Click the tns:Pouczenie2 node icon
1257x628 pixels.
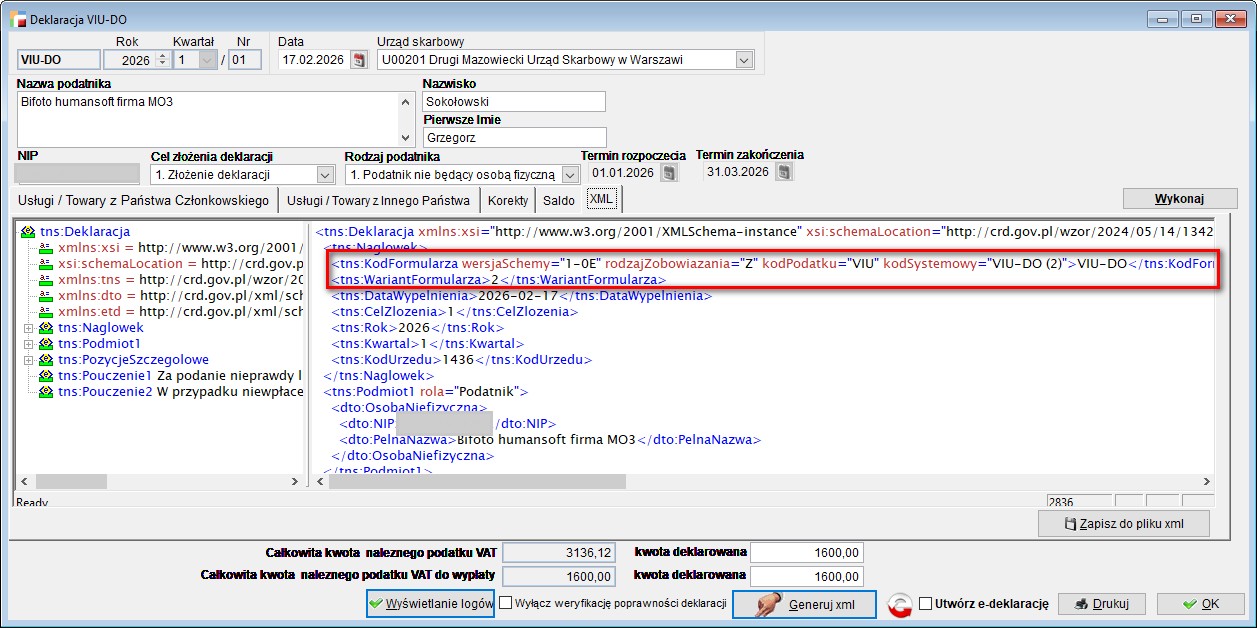pos(45,392)
